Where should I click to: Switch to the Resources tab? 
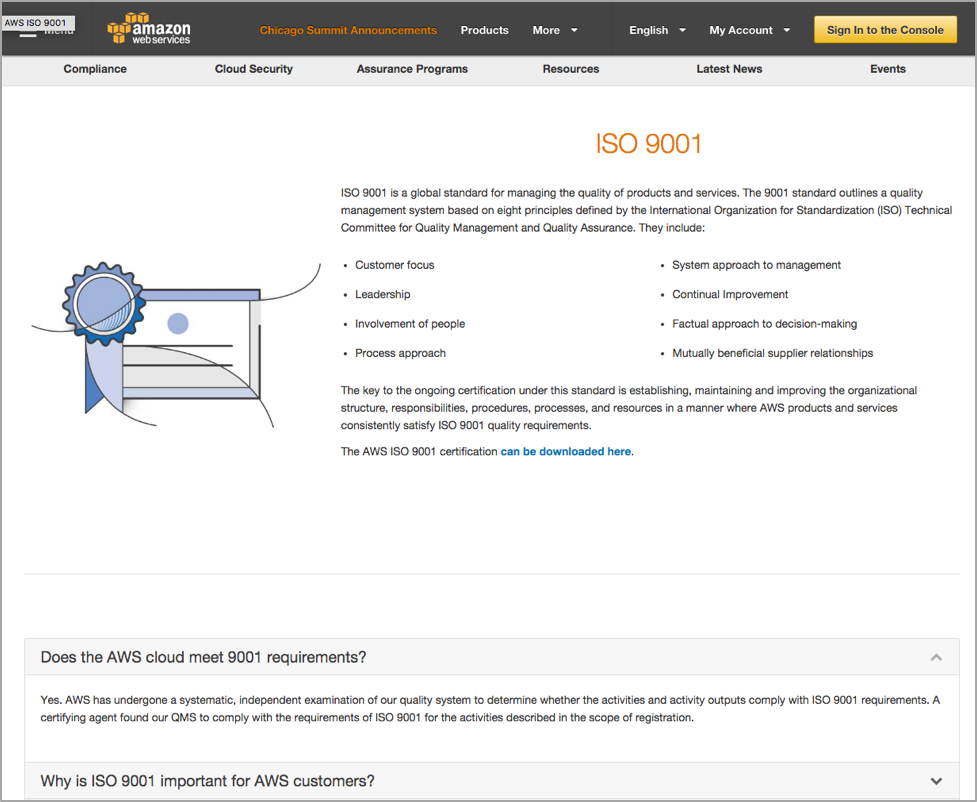coord(571,69)
